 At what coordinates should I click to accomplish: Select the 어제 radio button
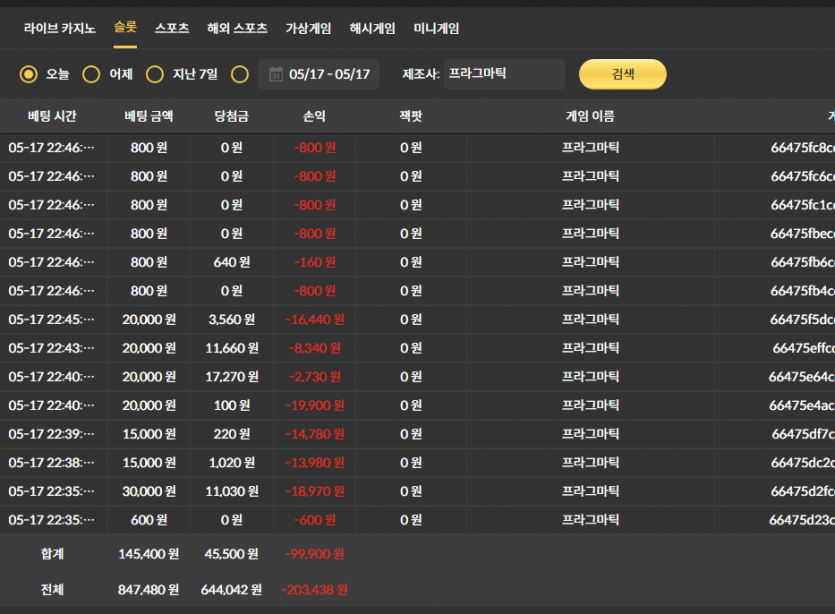[91, 74]
